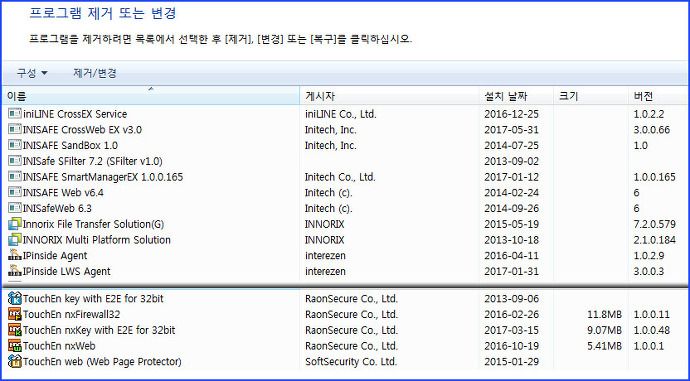Screen dimensions: 690x381
Task: Sort by the 크기 column header
Action: [591, 96]
